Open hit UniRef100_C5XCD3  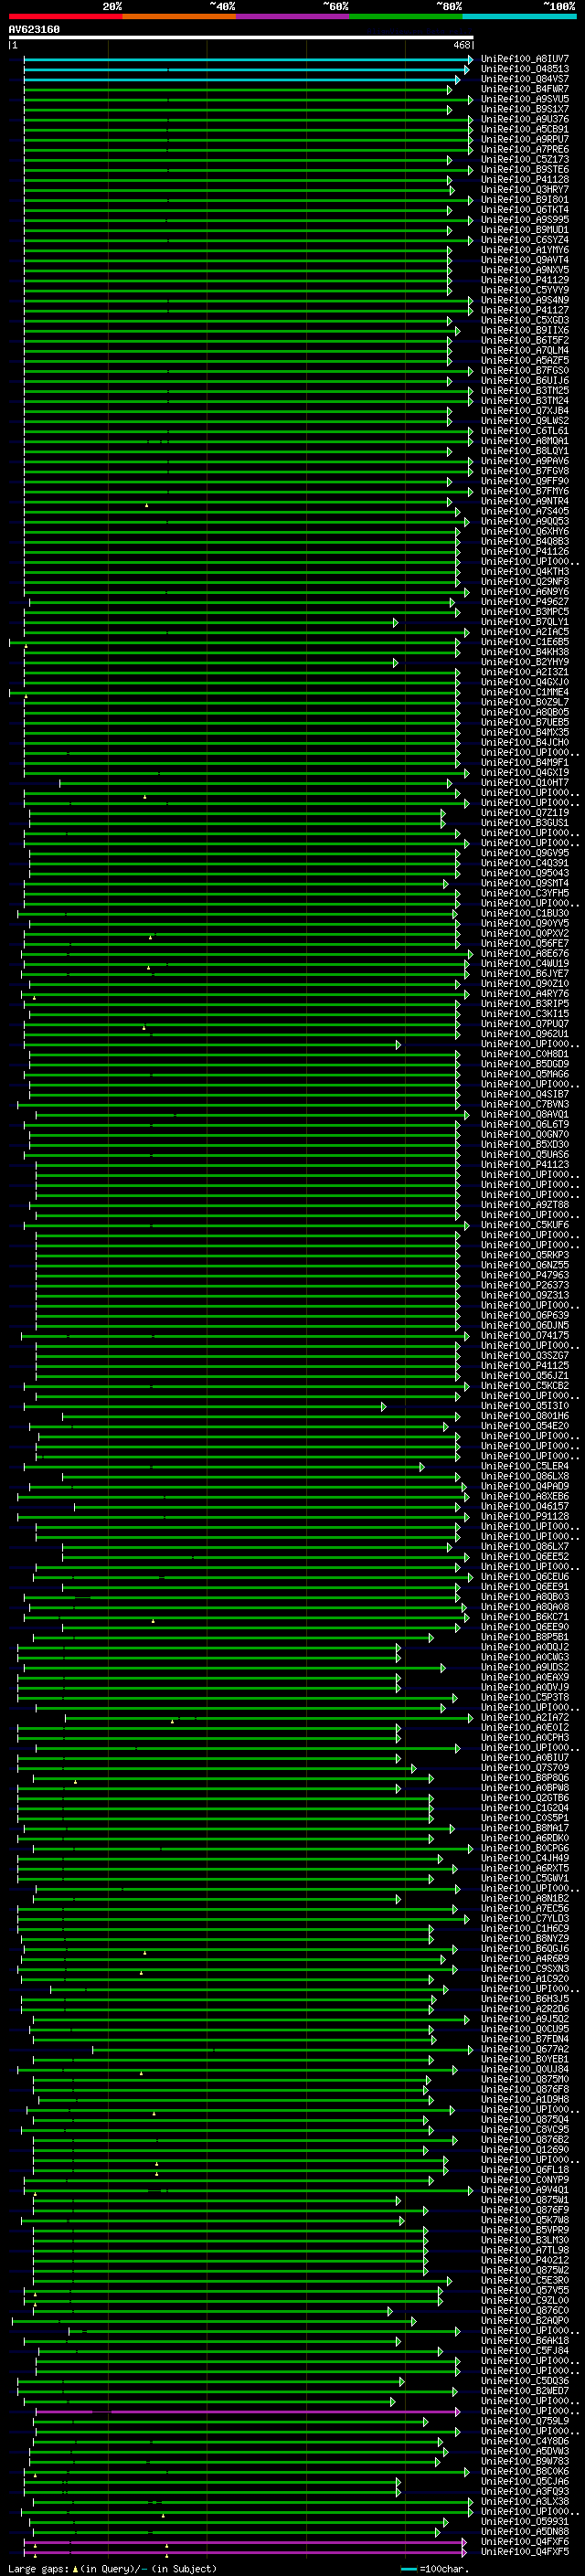click(525, 320)
